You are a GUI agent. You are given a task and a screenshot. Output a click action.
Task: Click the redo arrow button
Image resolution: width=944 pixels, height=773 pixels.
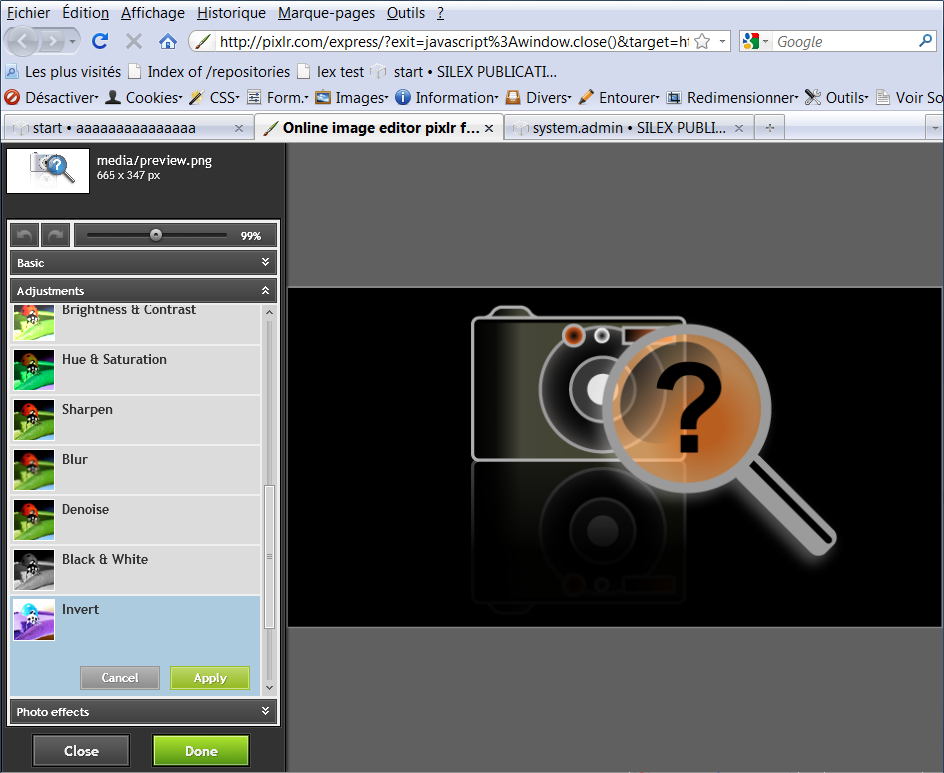(56, 236)
